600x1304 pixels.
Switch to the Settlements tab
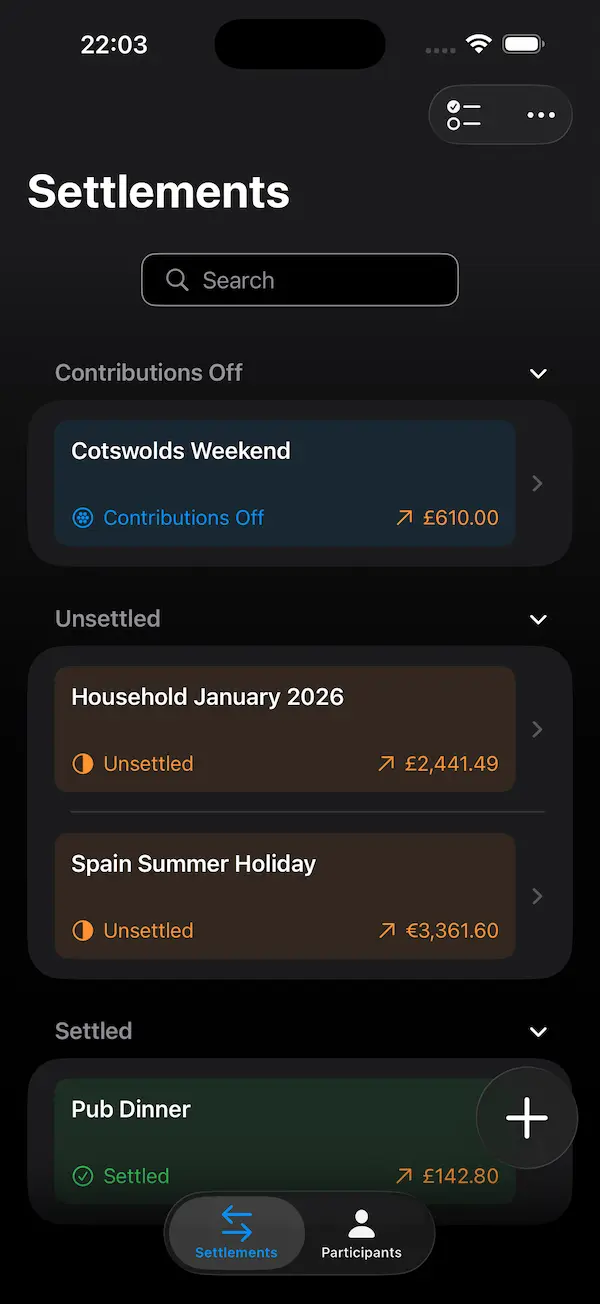click(236, 1233)
